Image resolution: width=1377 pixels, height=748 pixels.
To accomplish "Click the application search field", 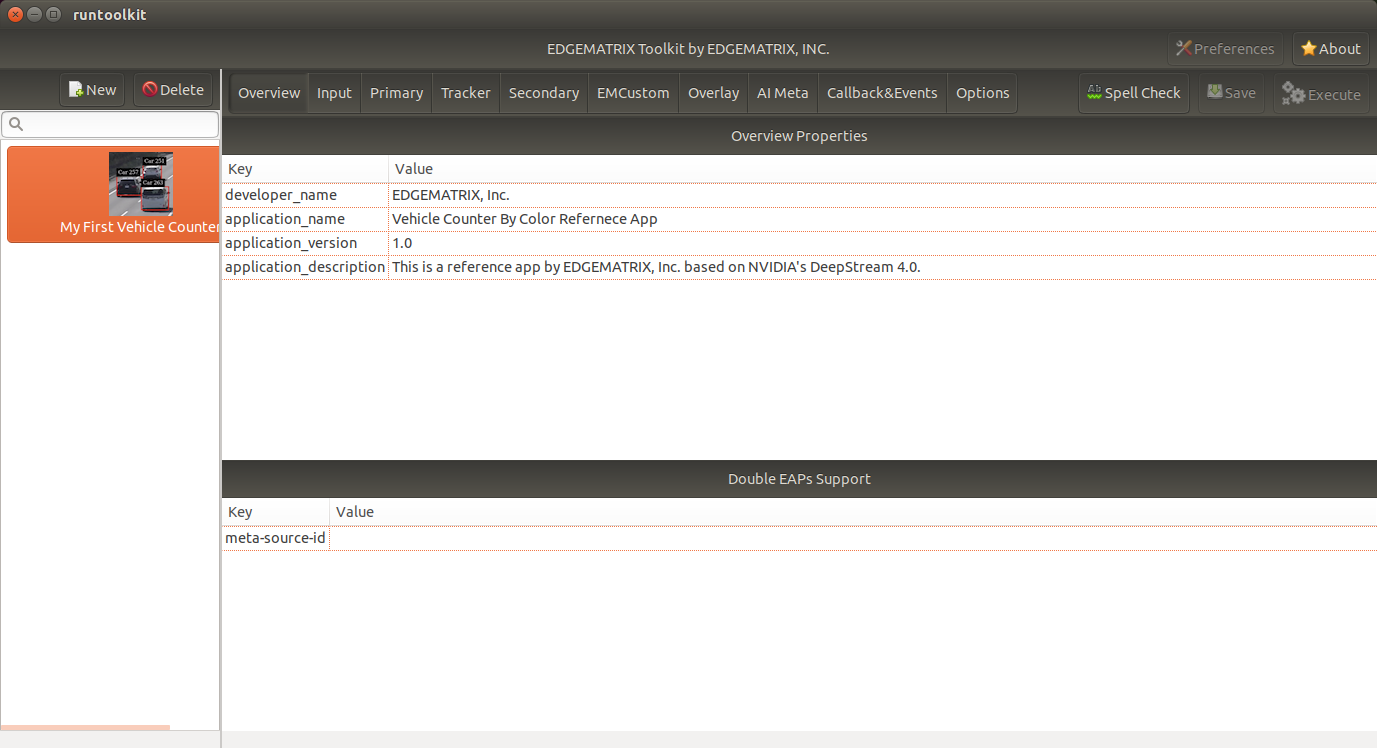I will pyautogui.click(x=110, y=124).
